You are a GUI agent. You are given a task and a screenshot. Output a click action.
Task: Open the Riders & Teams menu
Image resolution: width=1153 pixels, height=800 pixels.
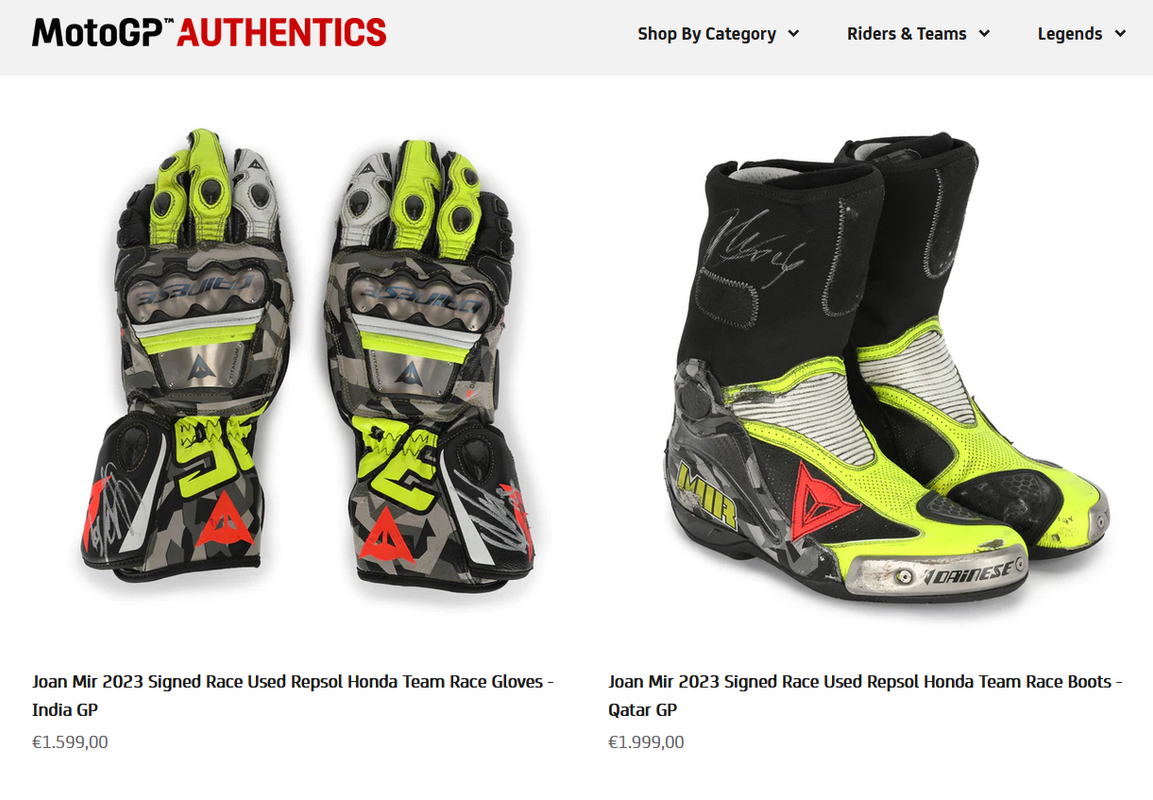tap(918, 34)
